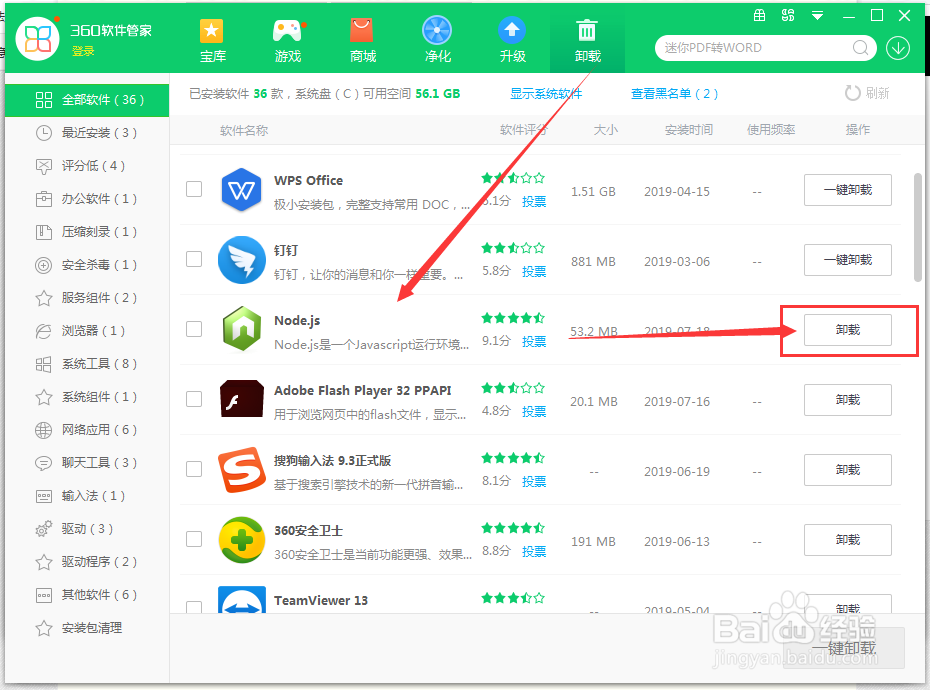Select 网络应用 (6) category
Image resolution: width=930 pixels, height=690 pixels.
87,430
